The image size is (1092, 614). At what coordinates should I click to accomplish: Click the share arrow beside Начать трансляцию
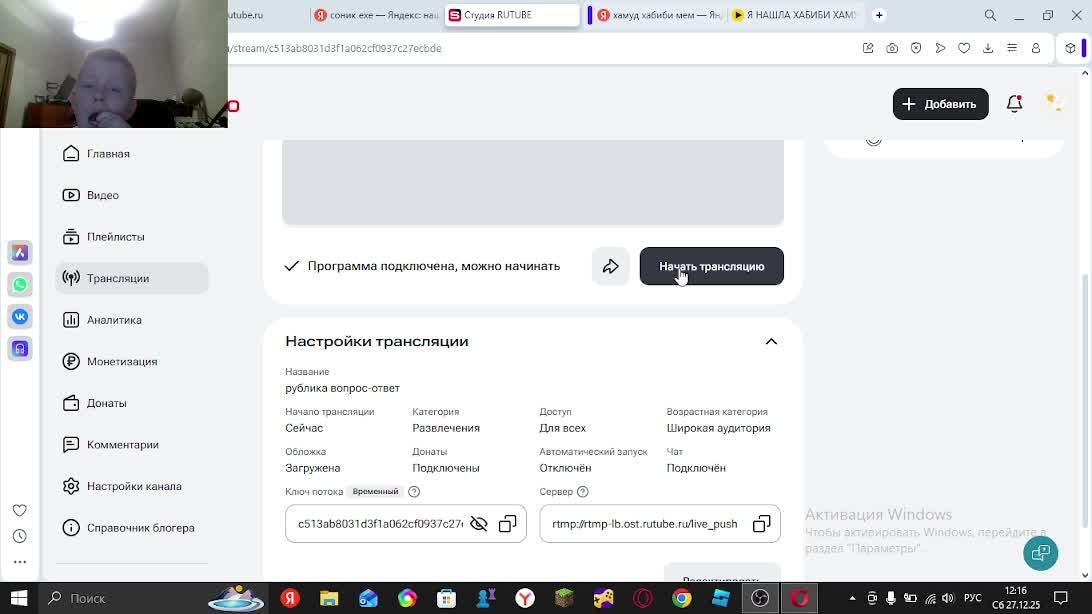[x=611, y=266]
